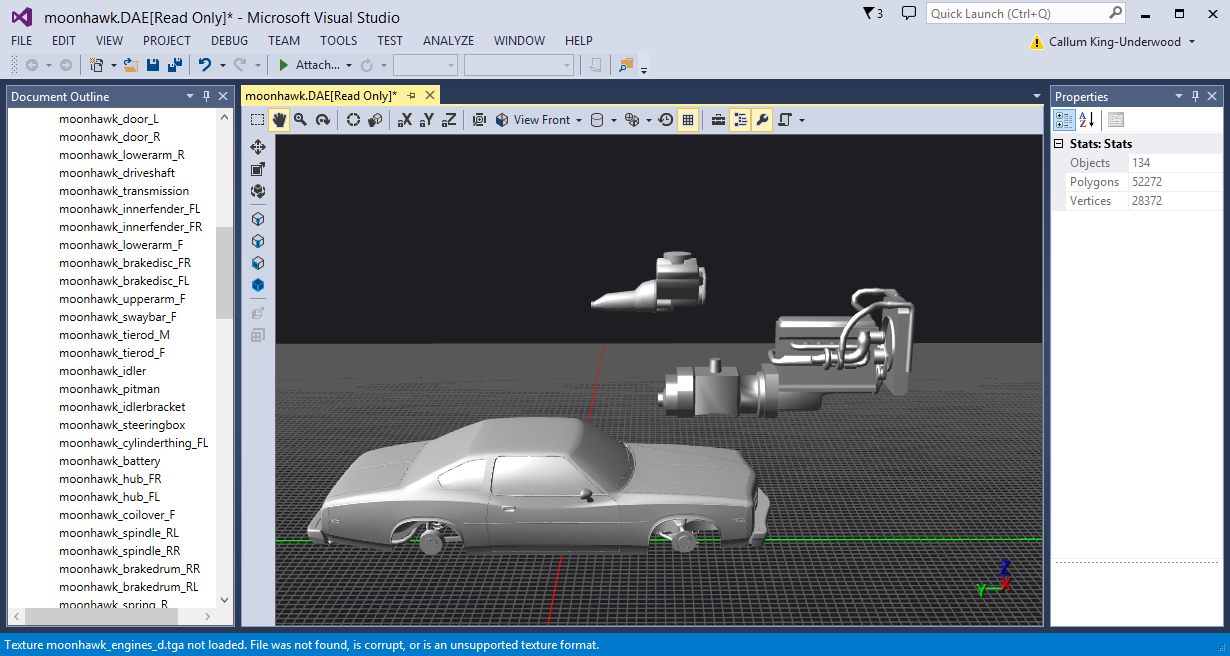The width and height of the screenshot is (1230, 656).
Task: Switch to the moonhawk.DAE document tab
Action: (x=320, y=96)
